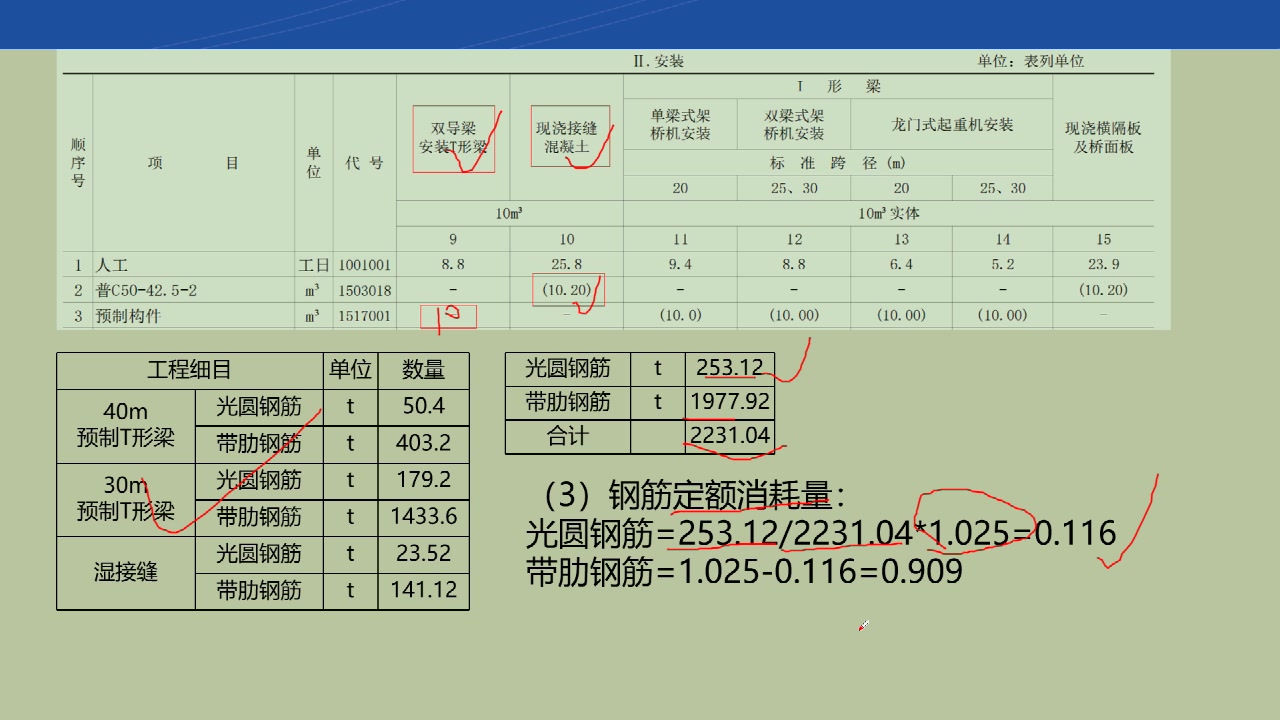
Task: Select the '标准跨径(m)' header row
Action: 838,163
